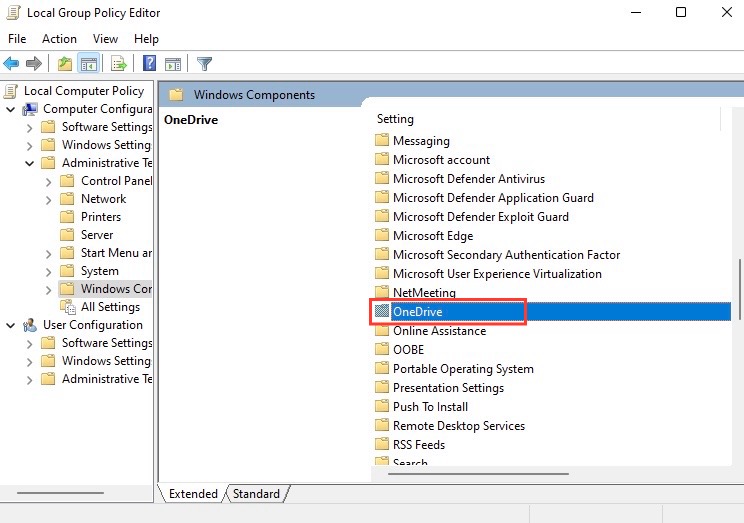Click the tree pane horizontal scrollbar
This screenshot has height=523, width=744.
[60, 493]
